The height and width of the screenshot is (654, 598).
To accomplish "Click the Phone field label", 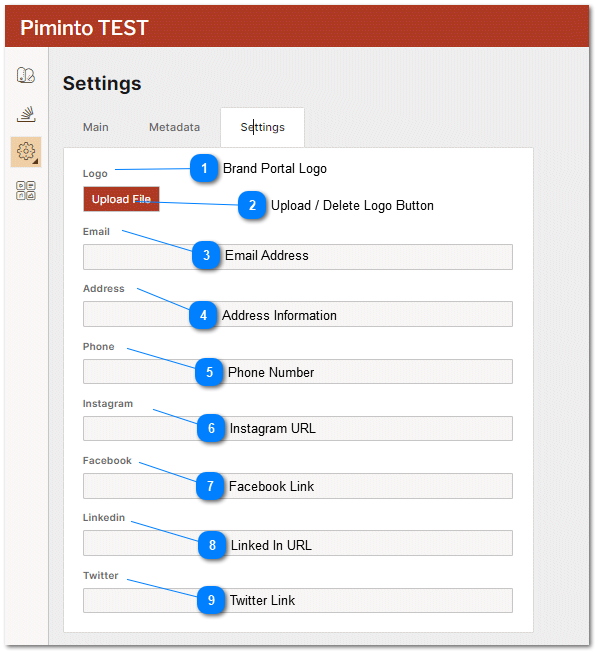I will click(98, 347).
